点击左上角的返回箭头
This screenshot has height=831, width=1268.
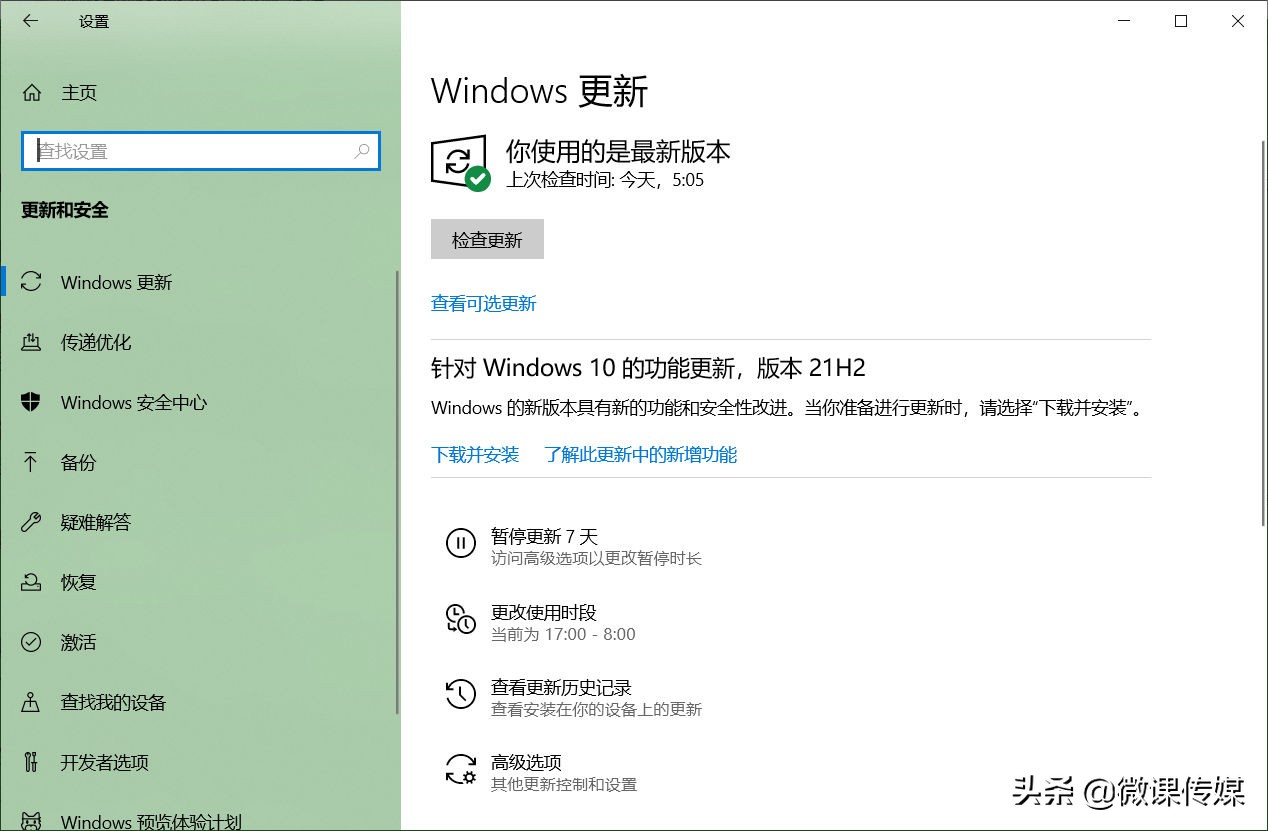tap(30, 21)
